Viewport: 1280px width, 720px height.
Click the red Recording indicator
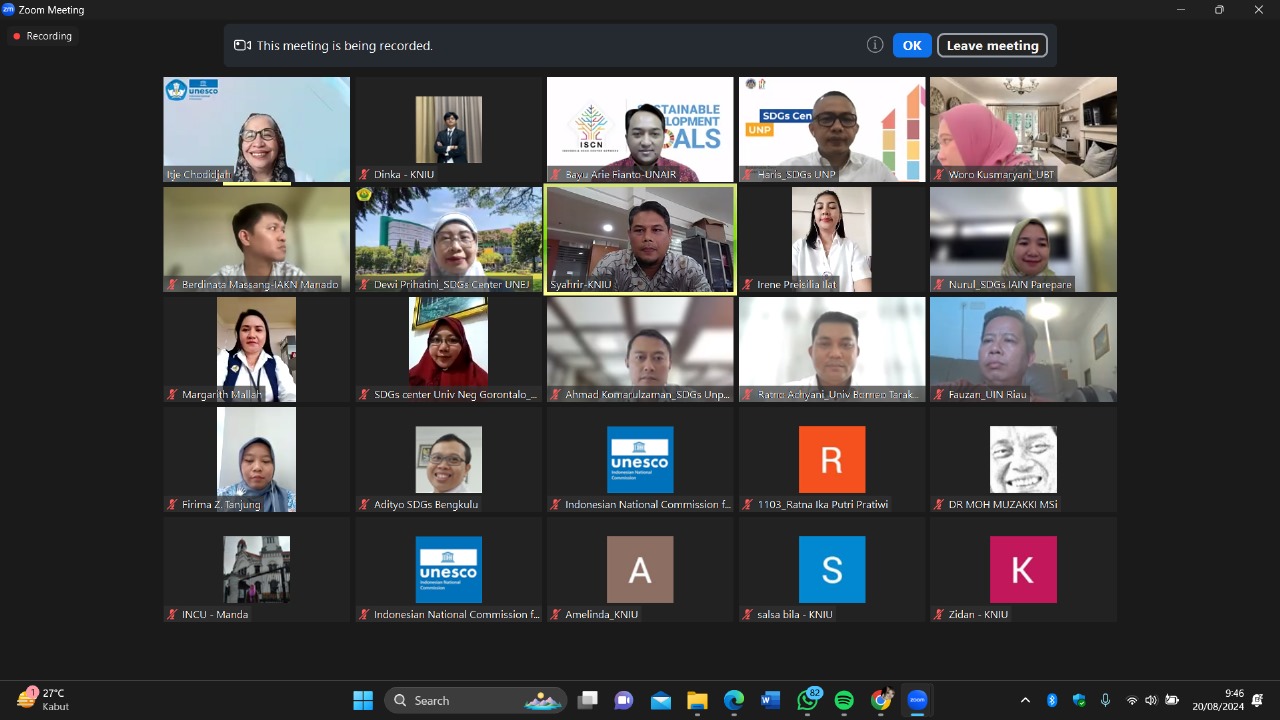point(42,36)
